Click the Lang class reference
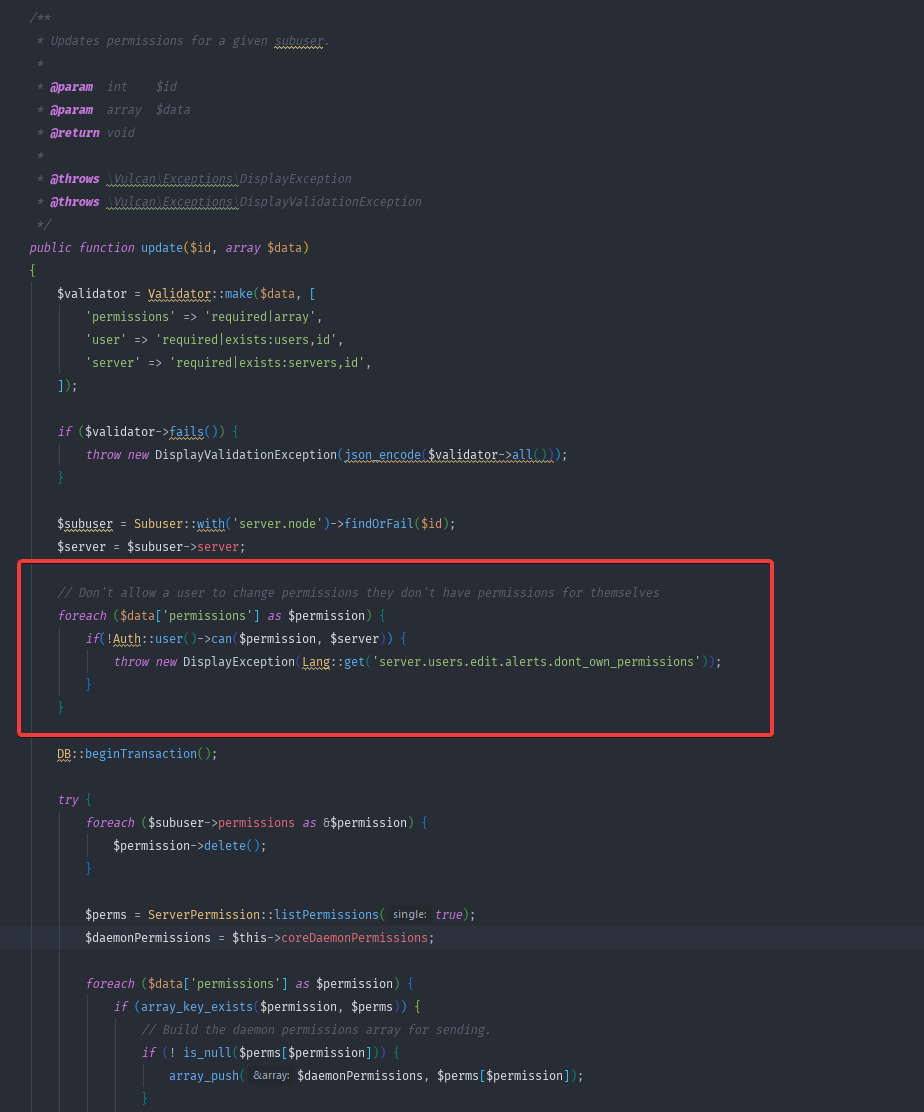The width and height of the screenshot is (924, 1112). [315, 662]
